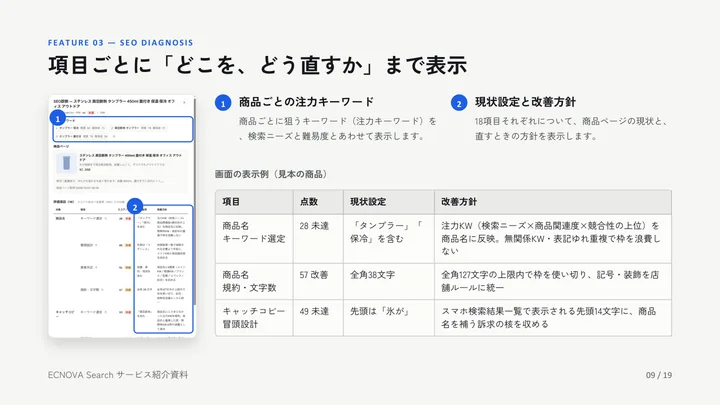Click the improvement cell starting 全角127文字の上限内

click(x=553, y=281)
